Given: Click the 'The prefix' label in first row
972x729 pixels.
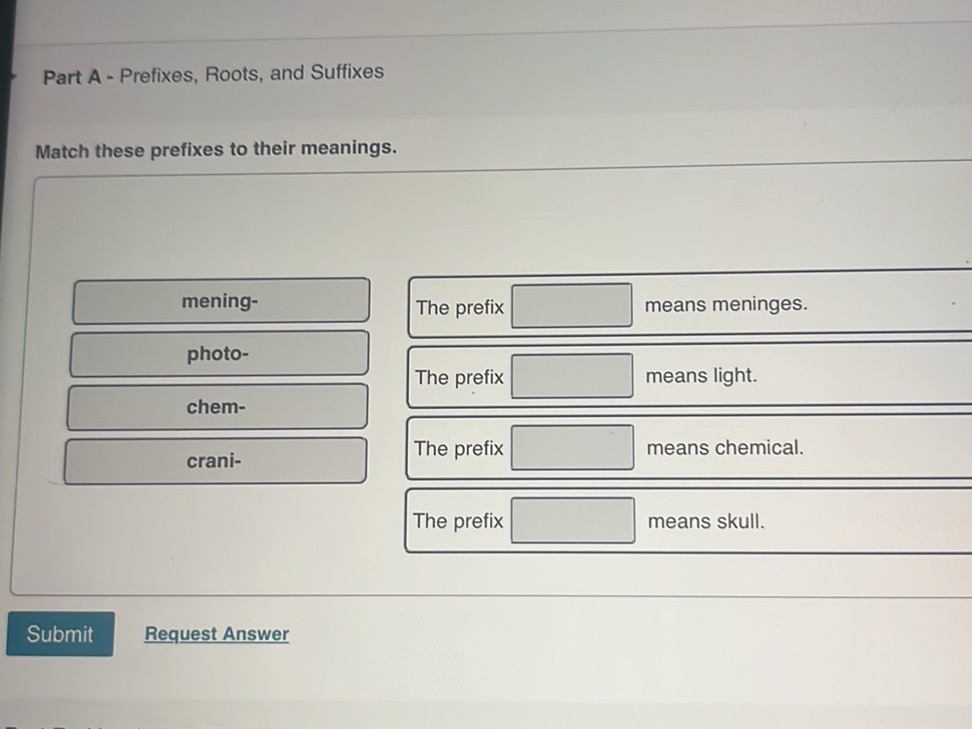Looking at the screenshot, I should (458, 307).
